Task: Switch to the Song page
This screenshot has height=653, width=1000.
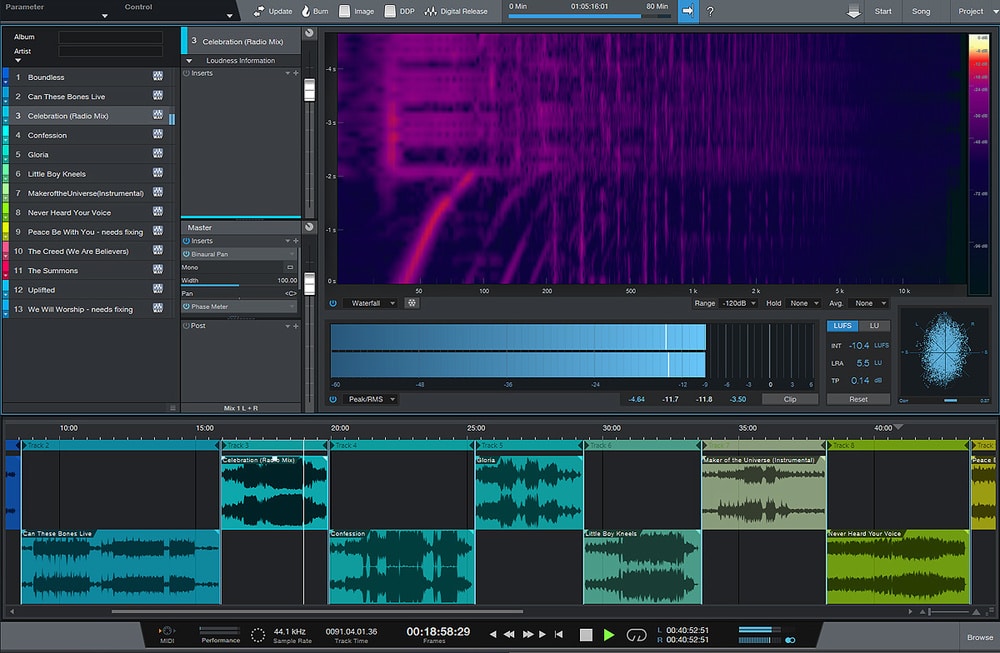Action: pos(920,11)
